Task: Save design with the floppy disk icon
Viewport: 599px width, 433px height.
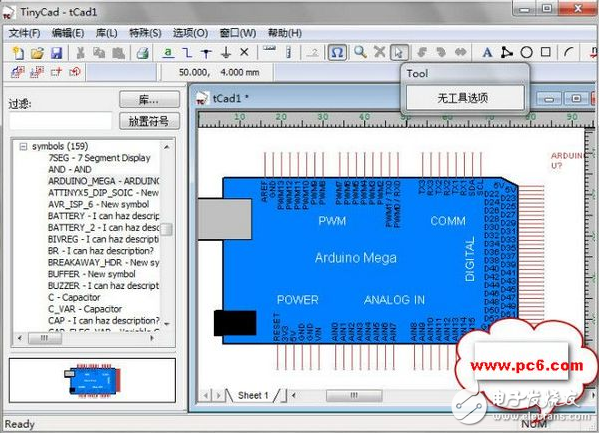Action: coord(57,52)
